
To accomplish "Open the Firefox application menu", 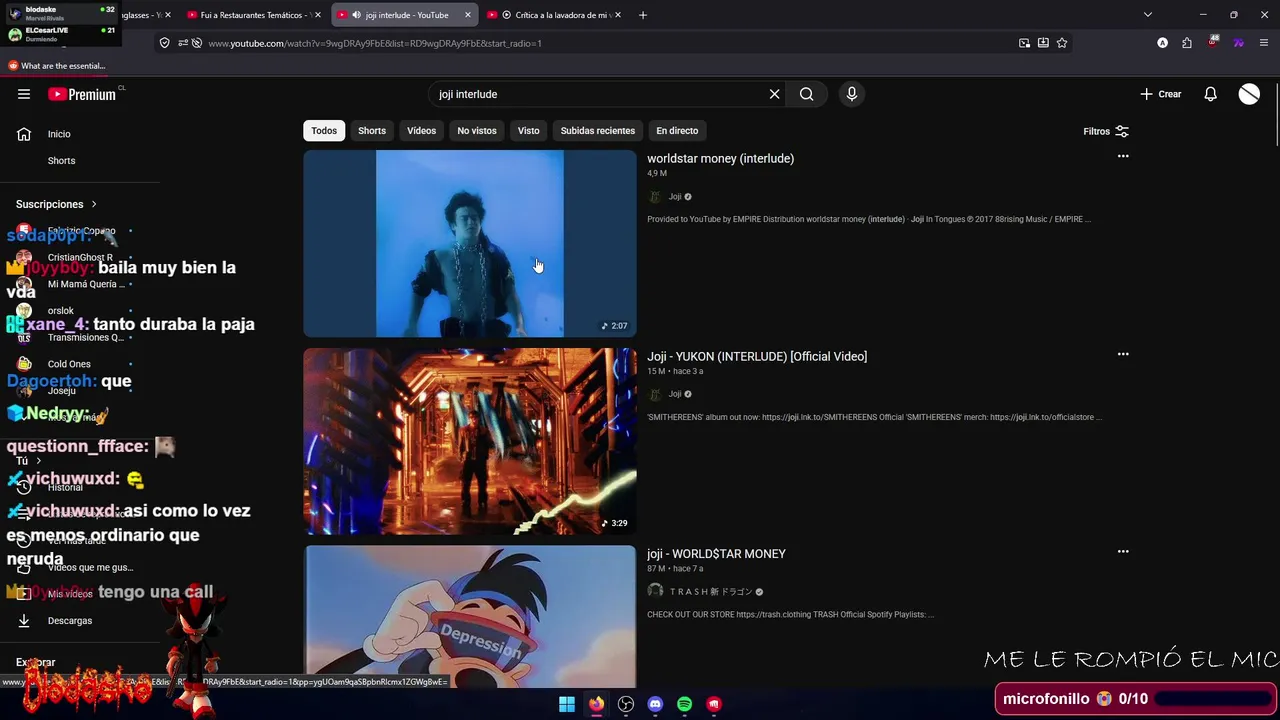I will (x=1264, y=43).
